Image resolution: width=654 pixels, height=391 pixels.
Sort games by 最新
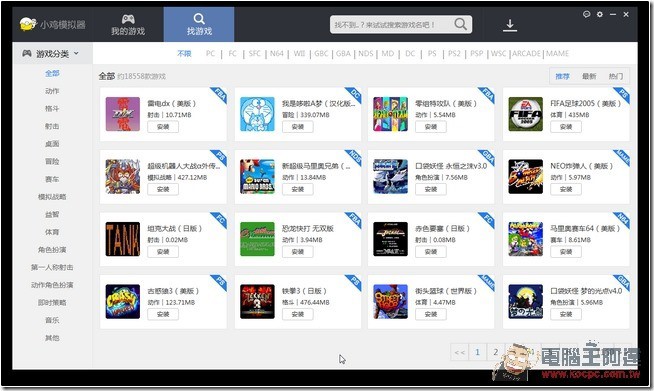pos(589,76)
